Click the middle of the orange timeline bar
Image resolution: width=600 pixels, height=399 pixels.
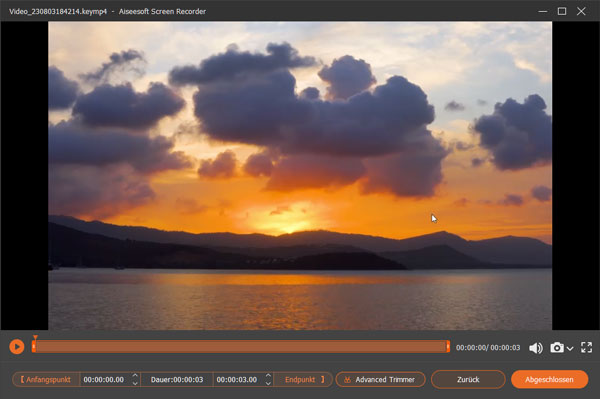[241, 347]
